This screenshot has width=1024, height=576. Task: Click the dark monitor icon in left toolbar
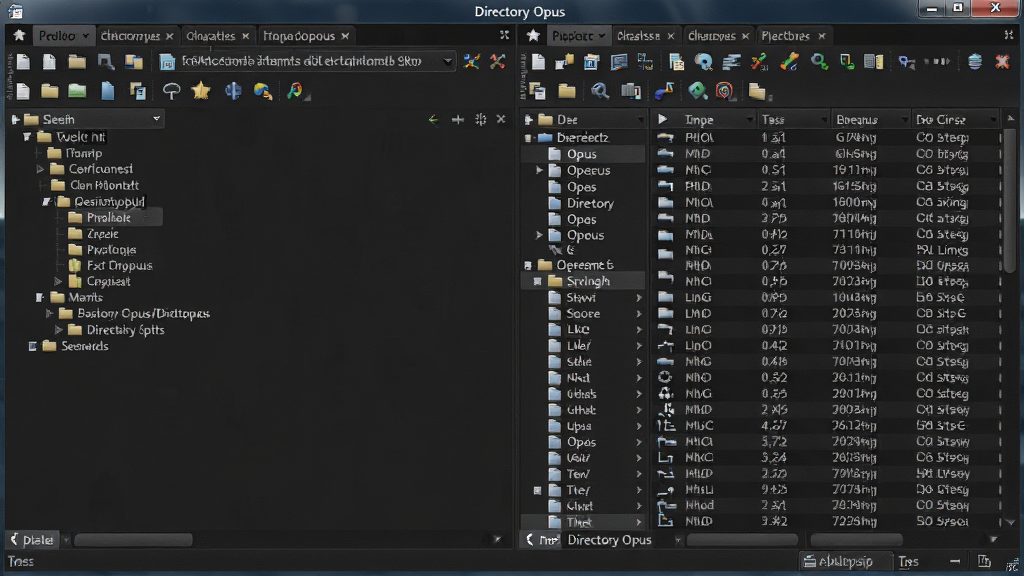point(105,62)
